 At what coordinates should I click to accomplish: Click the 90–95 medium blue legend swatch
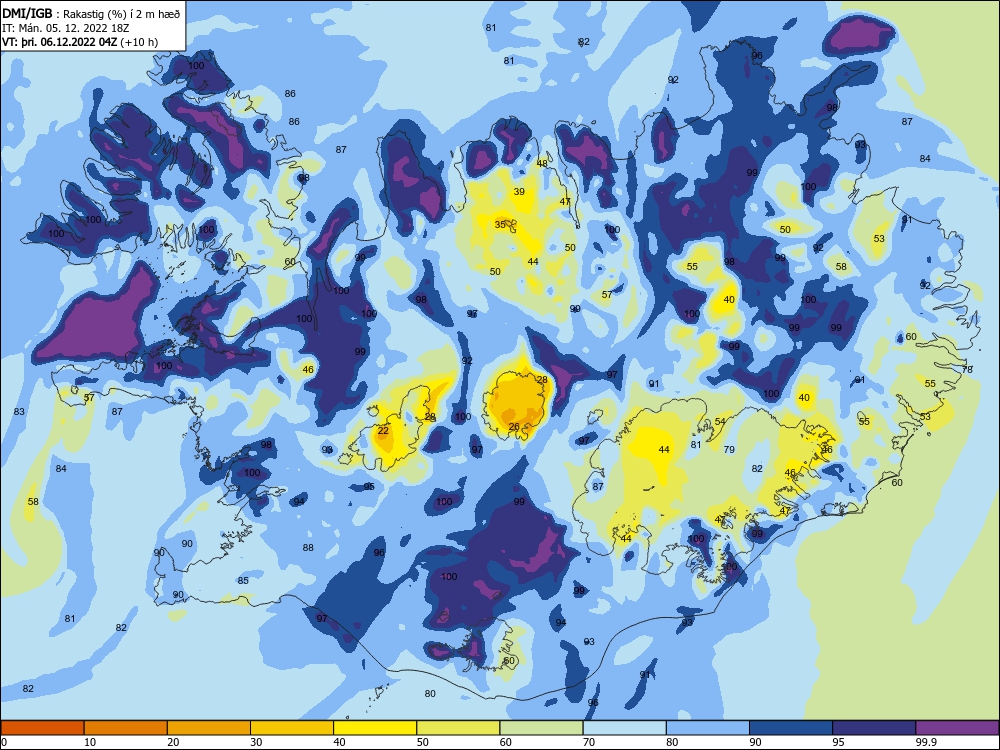[x=791, y=728]
